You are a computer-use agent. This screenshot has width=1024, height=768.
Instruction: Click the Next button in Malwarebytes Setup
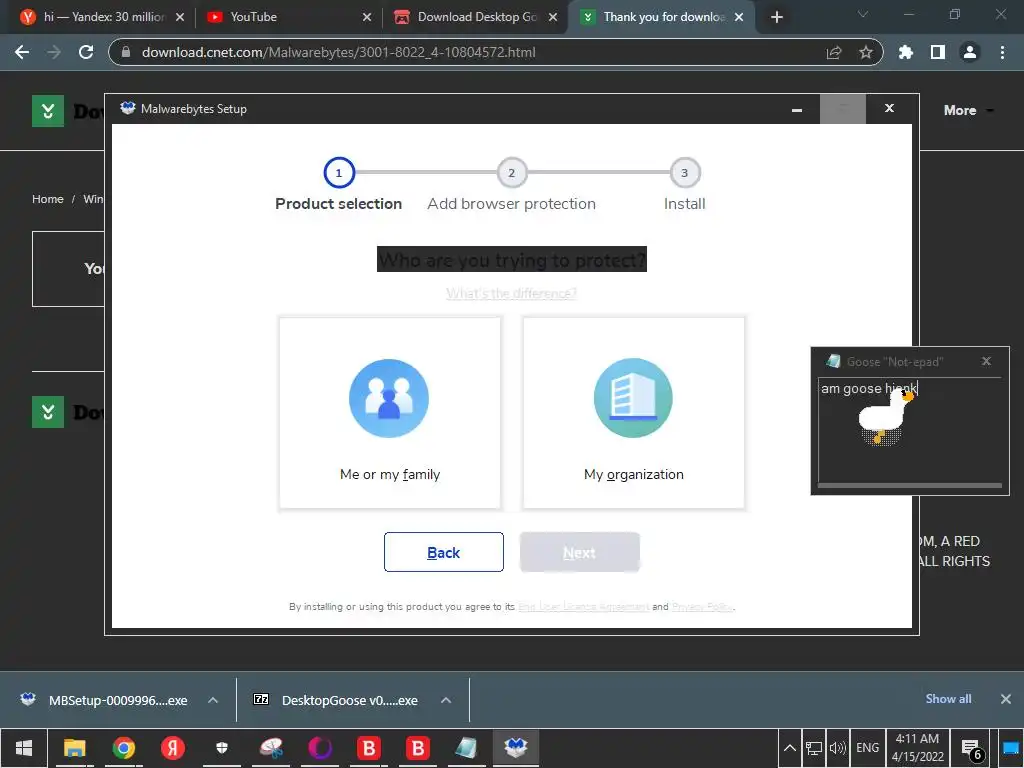(x=579, y=552)
